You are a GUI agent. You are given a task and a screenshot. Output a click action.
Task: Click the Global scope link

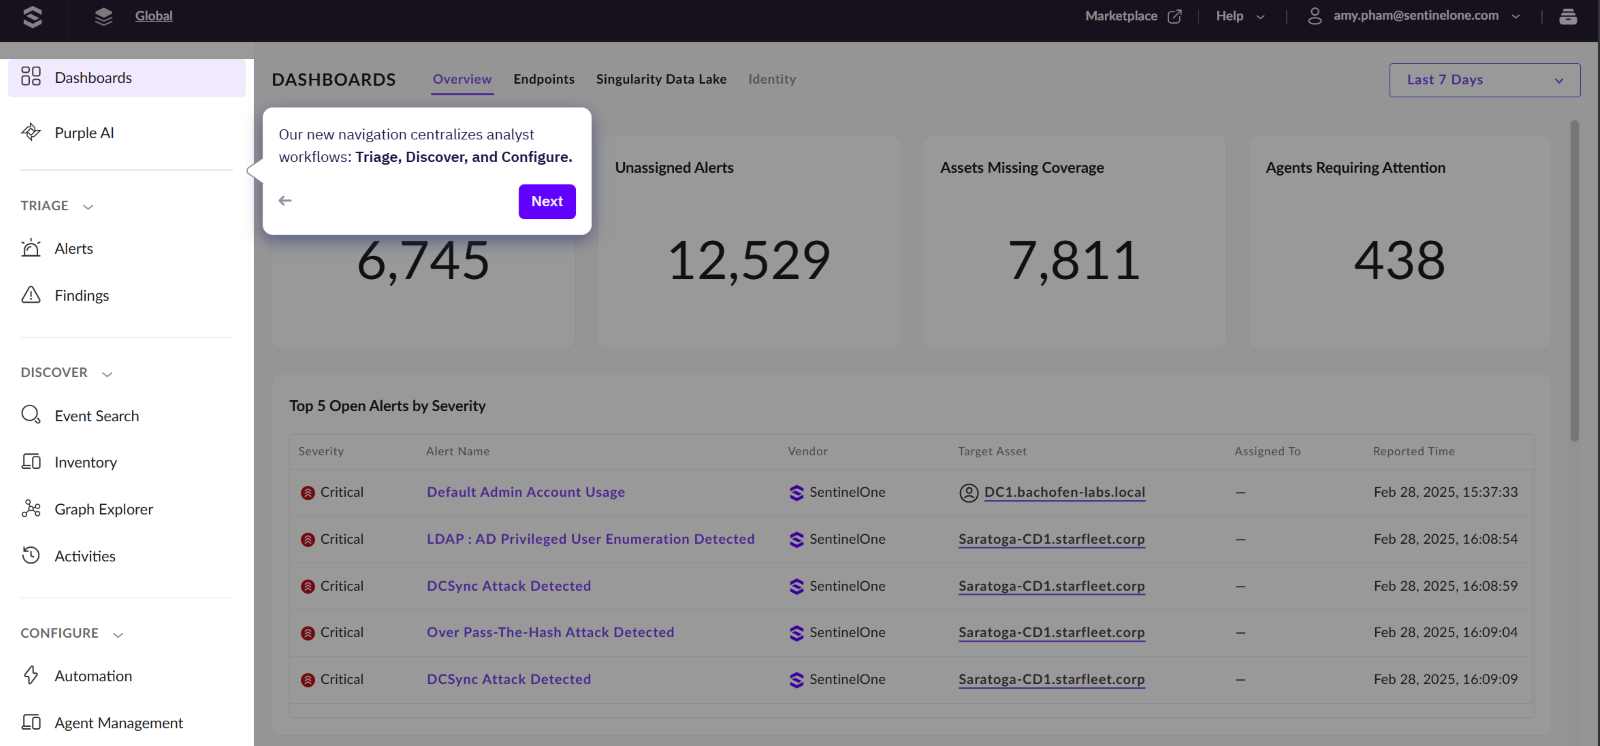[x=154, y=16]
